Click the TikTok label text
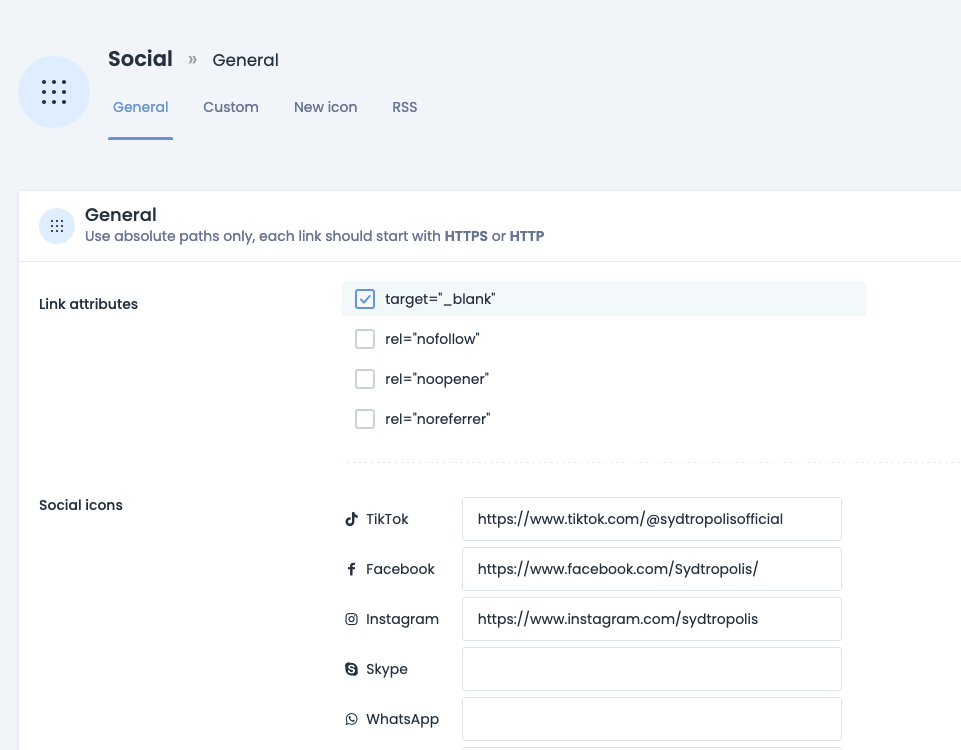This screenshot has height=750, width=961. (387, 519)
